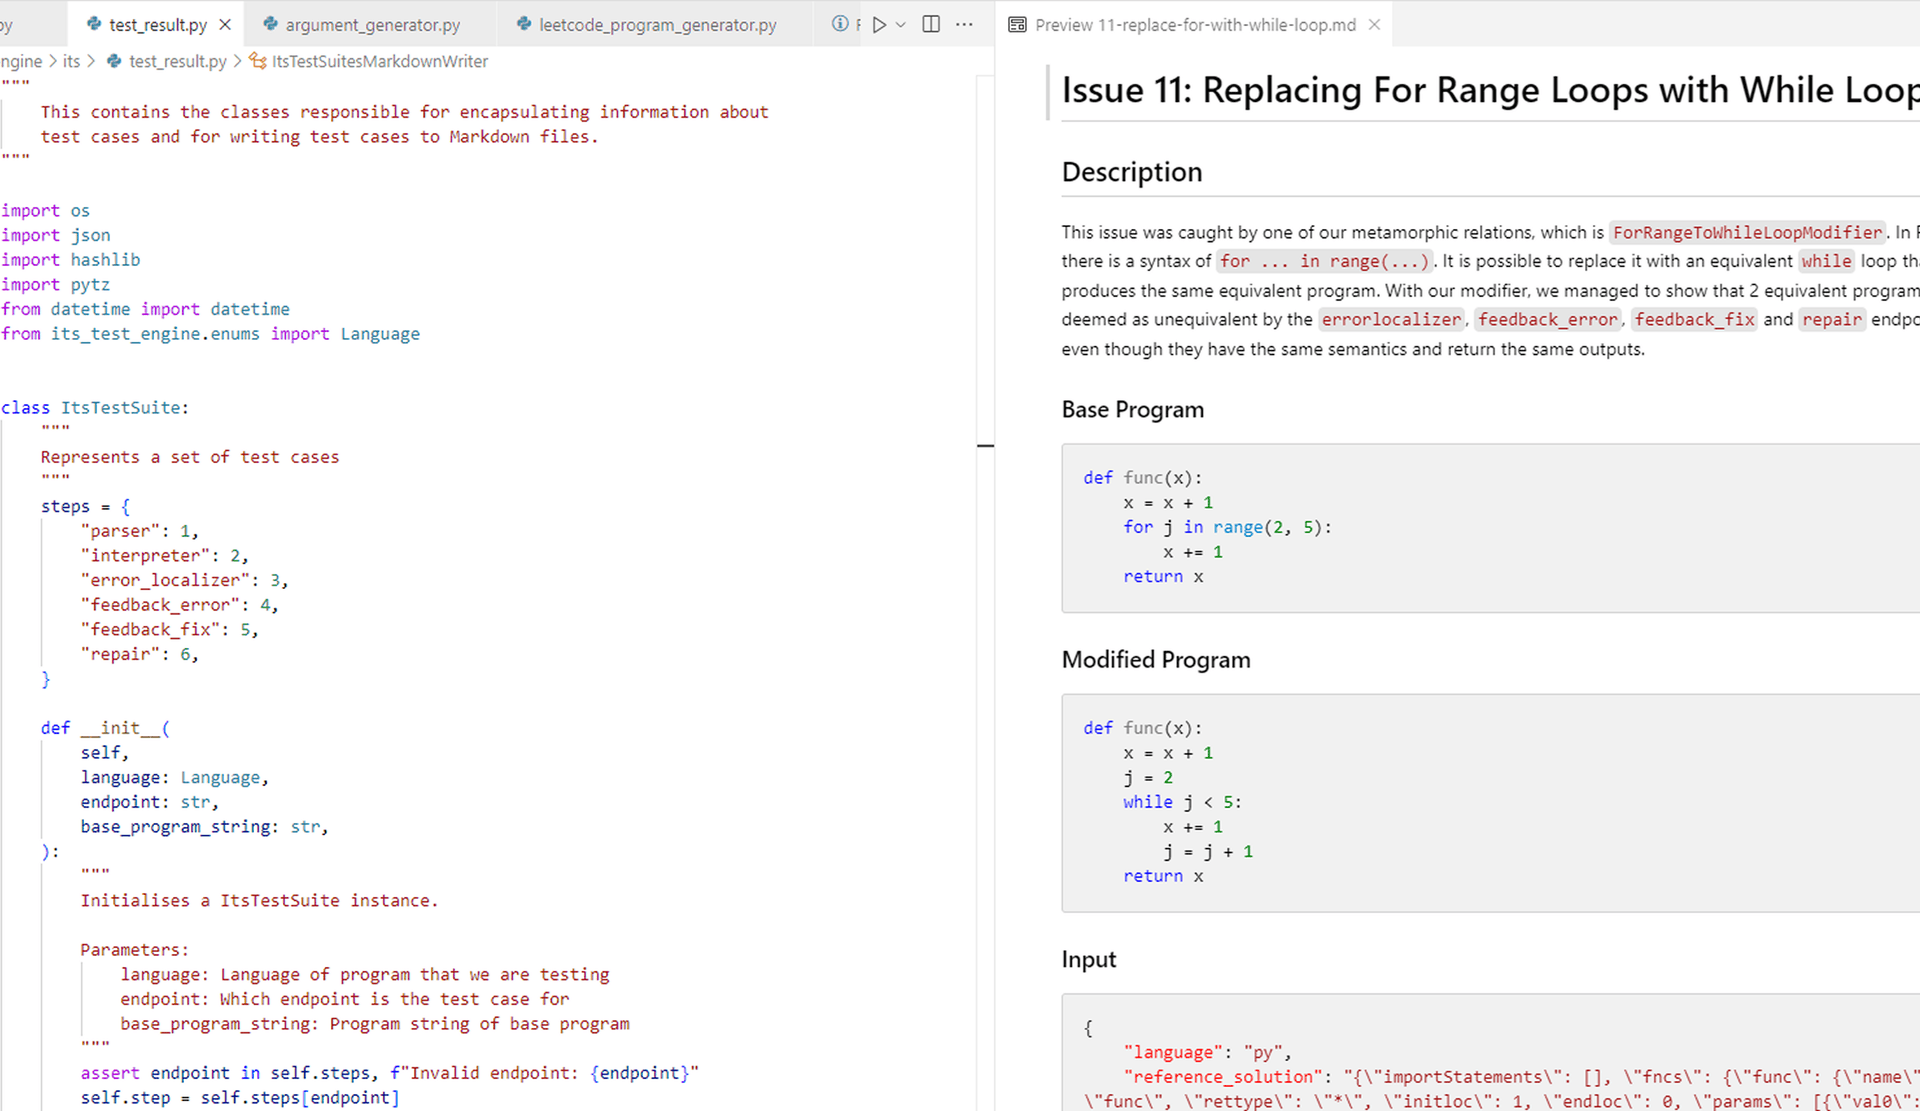Click the '"feedback_error": 4,' line
This screenshot has width=1920, height=1111.
click(179, 604)
